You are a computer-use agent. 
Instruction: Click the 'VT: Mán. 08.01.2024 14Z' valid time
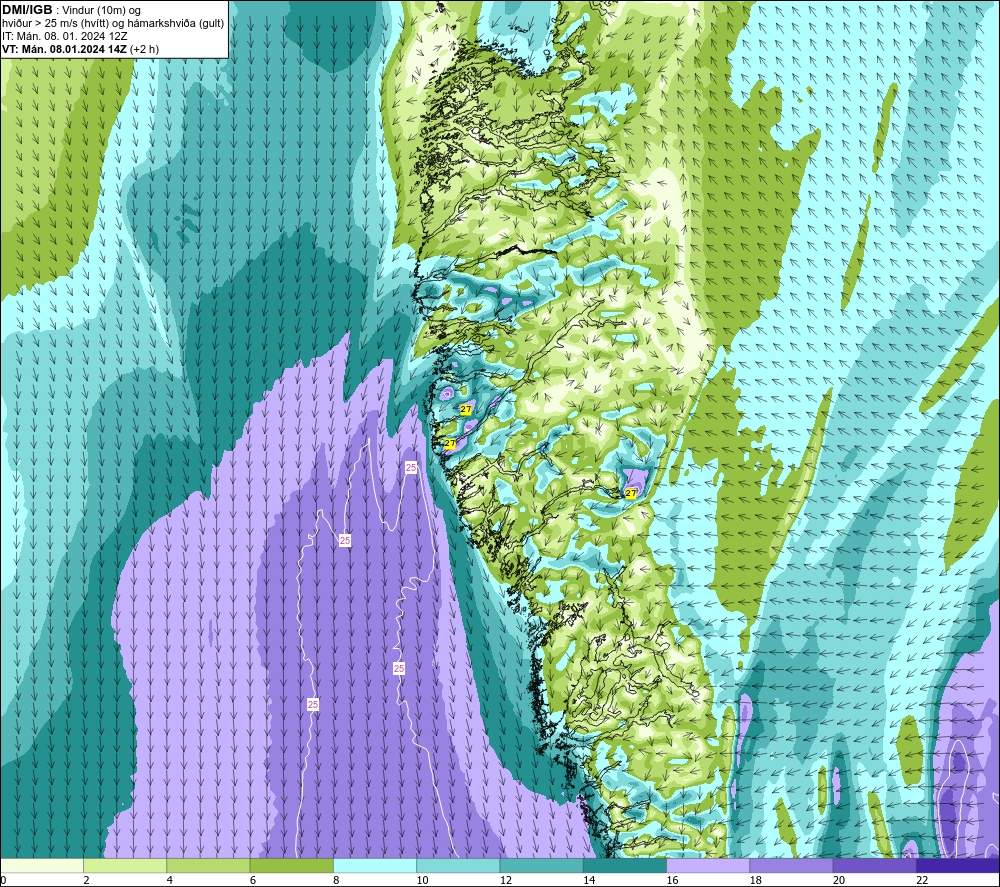pos(64,49)
